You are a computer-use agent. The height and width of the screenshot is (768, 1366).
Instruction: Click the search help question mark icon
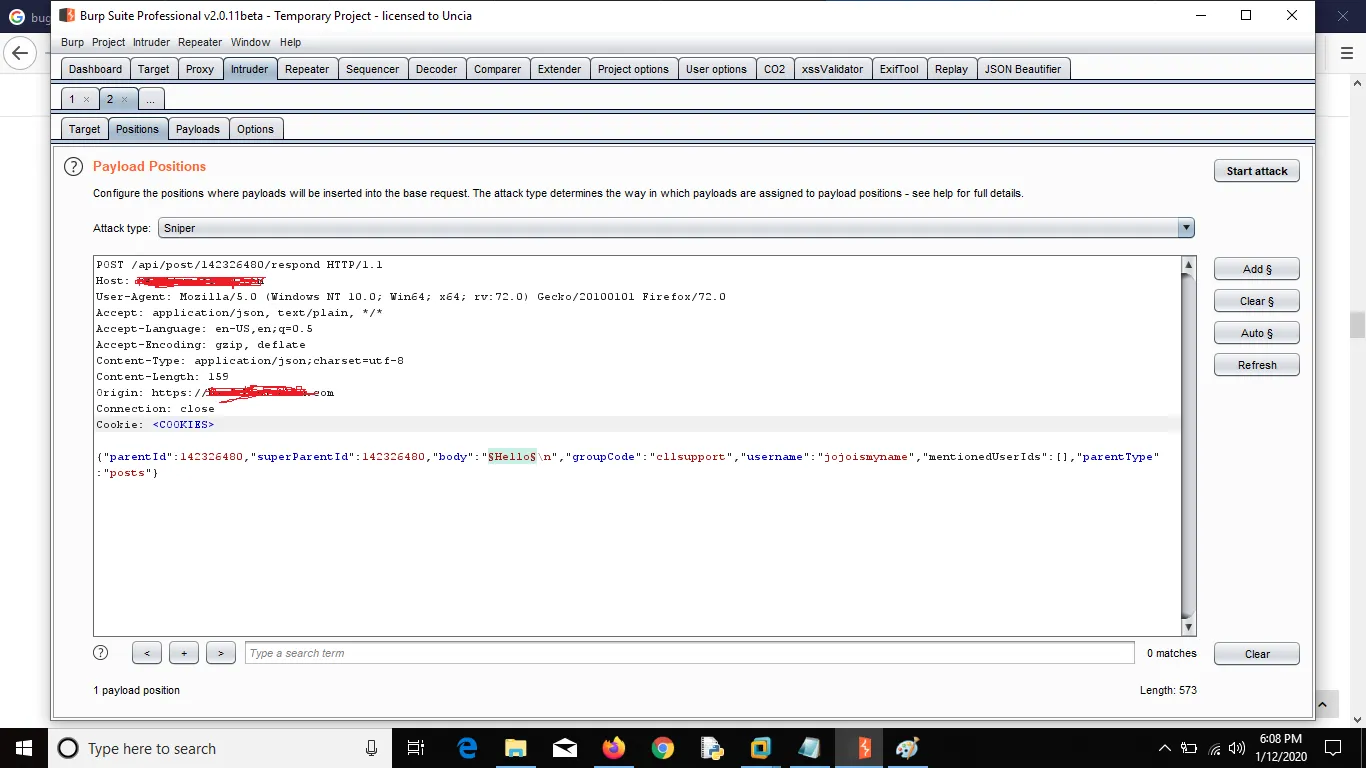(100, 653)
